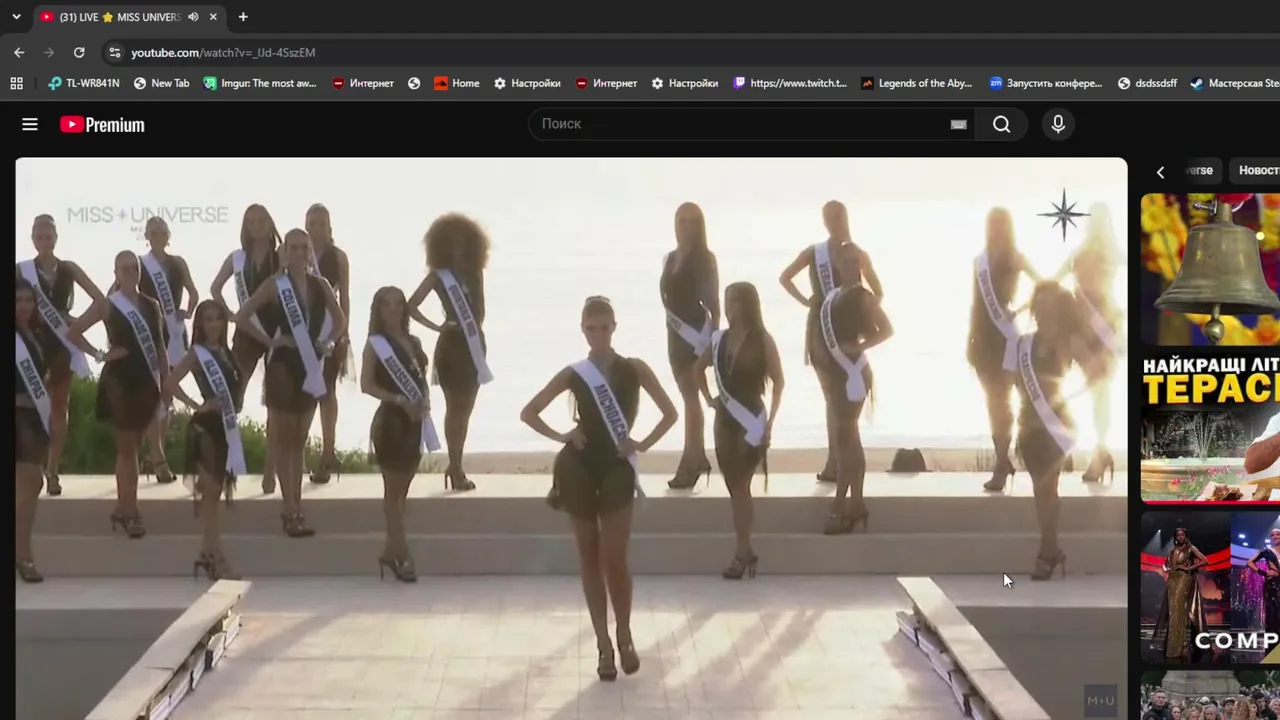Open the Мастерская Steam bookmark
The width and height of the screenshot is (1280, 720).
pos(1235,83)
